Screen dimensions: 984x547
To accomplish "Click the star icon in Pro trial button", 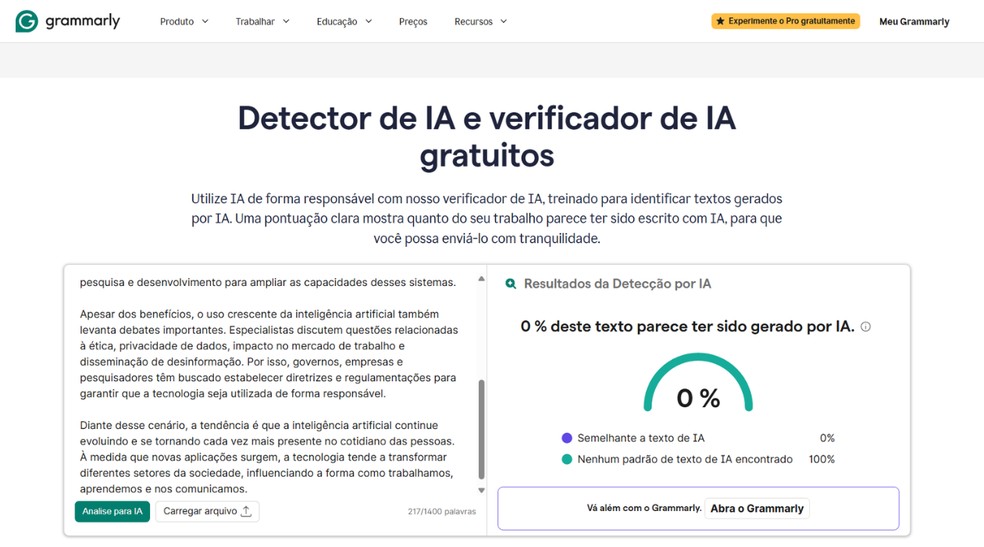I will coord(720,21).
